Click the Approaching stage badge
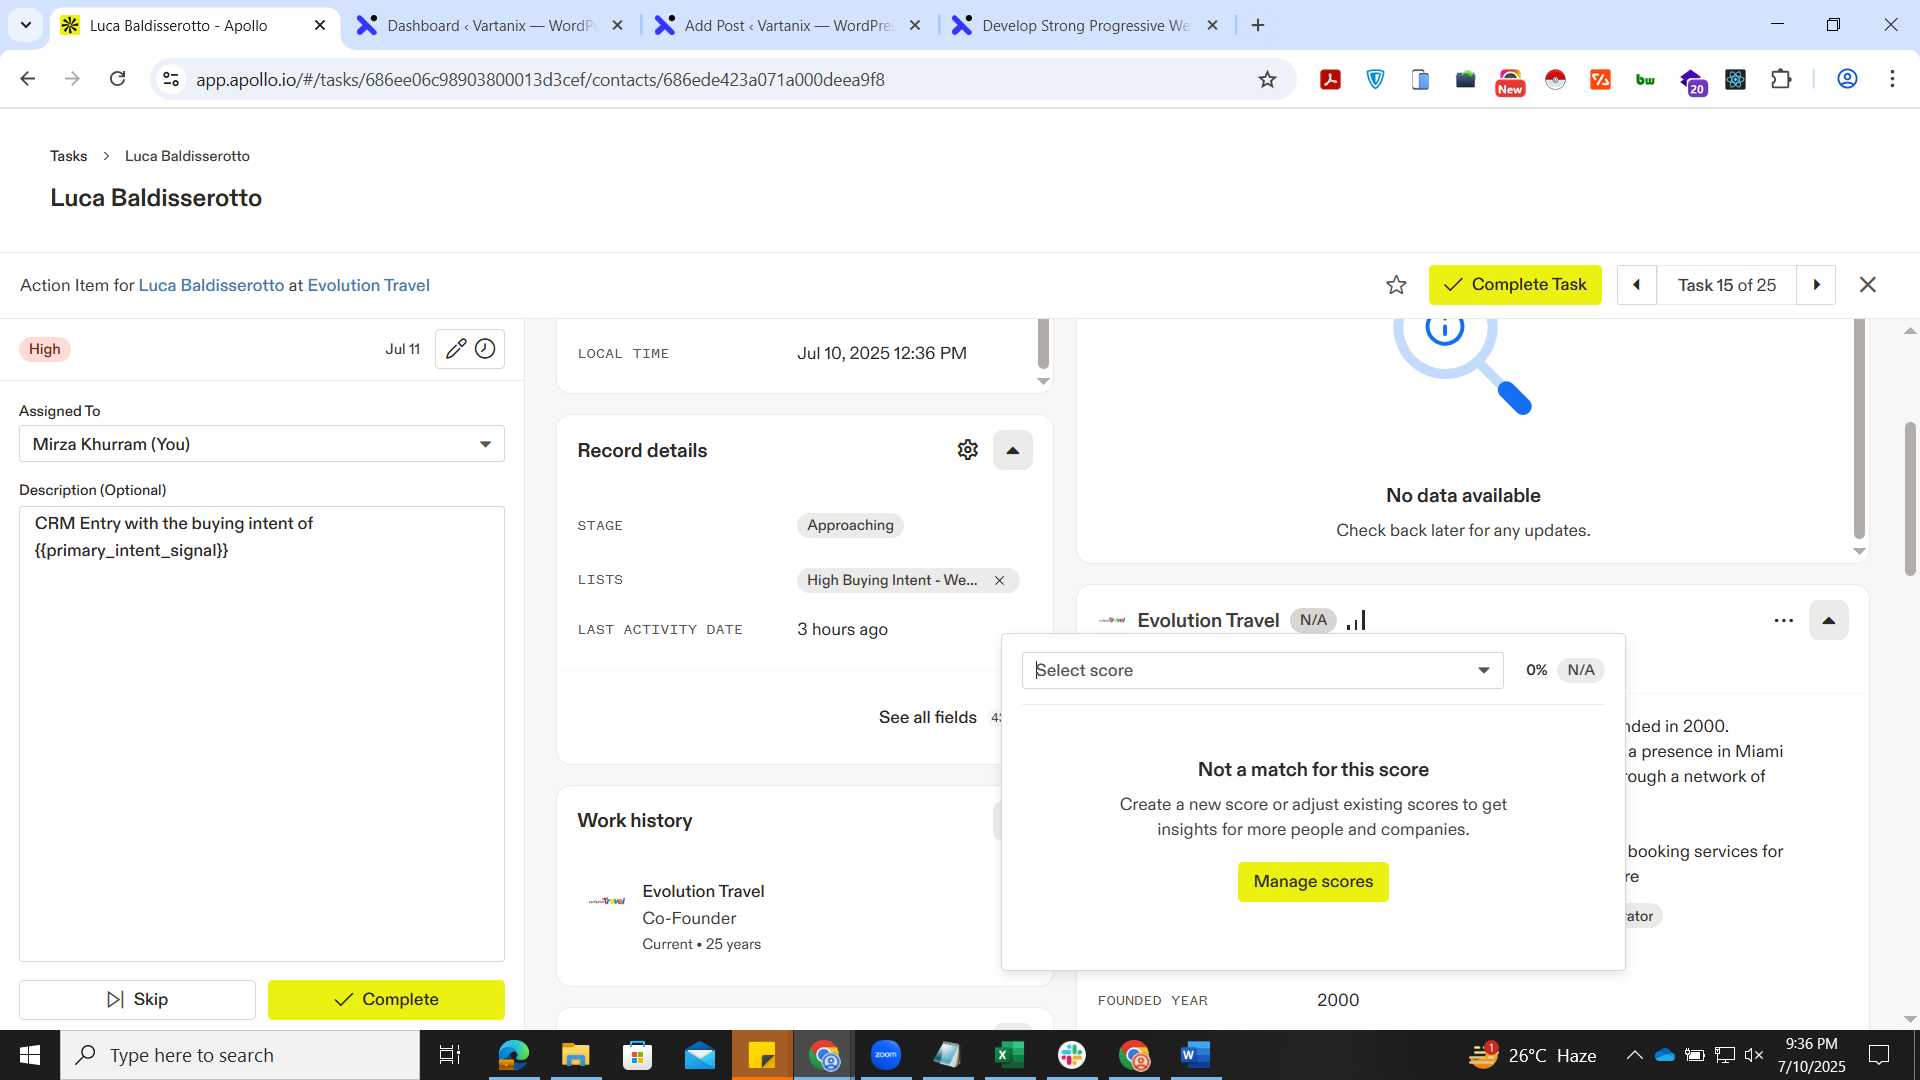 [x=850, y=525]
